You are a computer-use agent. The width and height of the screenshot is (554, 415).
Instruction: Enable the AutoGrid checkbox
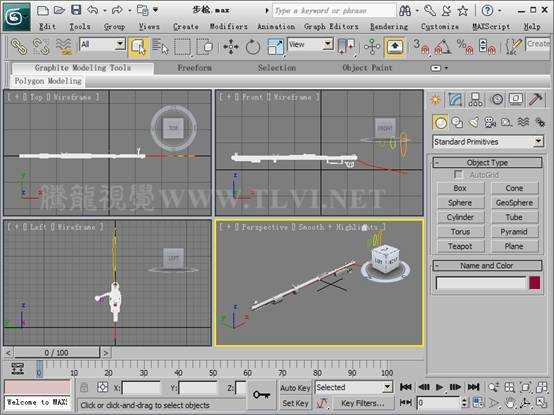(458, 174)
